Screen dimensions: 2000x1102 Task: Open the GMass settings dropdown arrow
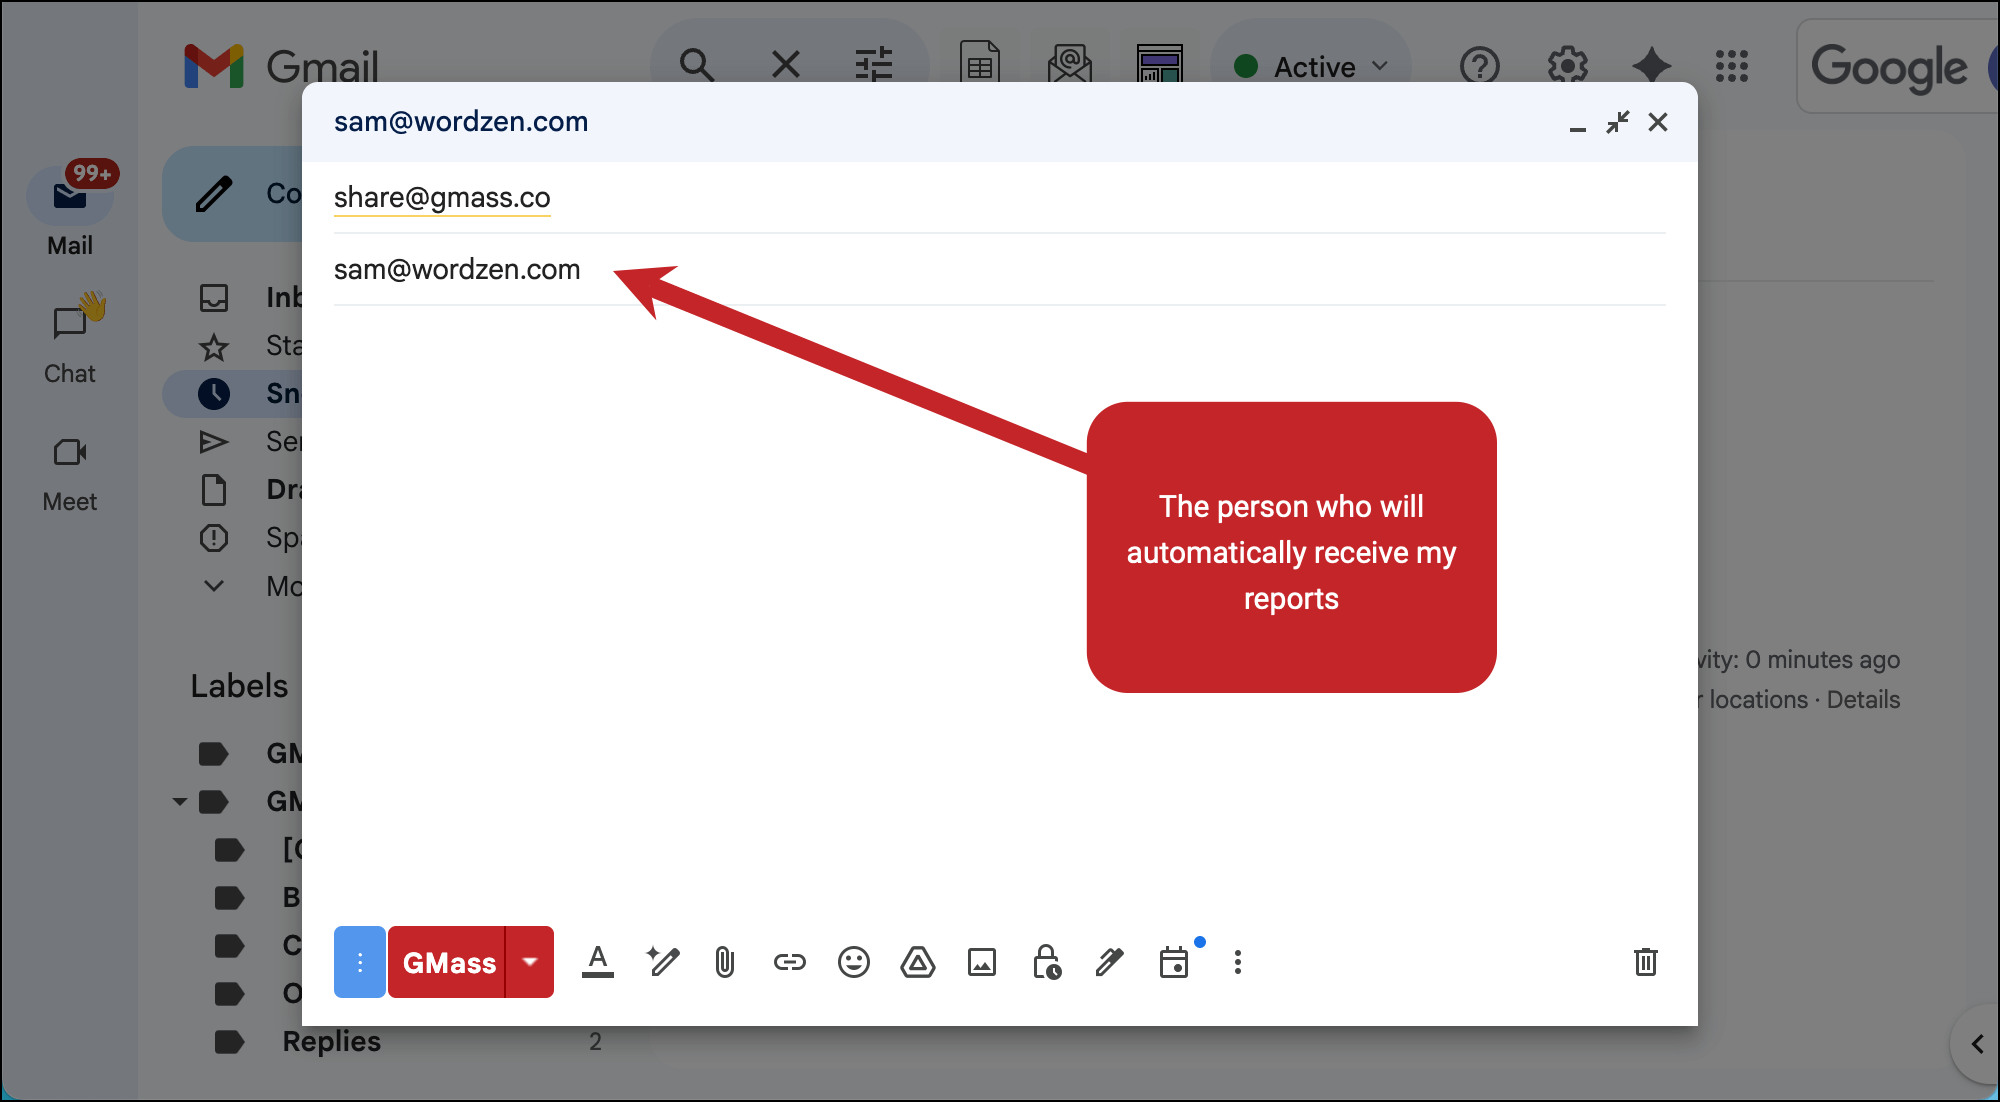(530, 962)
